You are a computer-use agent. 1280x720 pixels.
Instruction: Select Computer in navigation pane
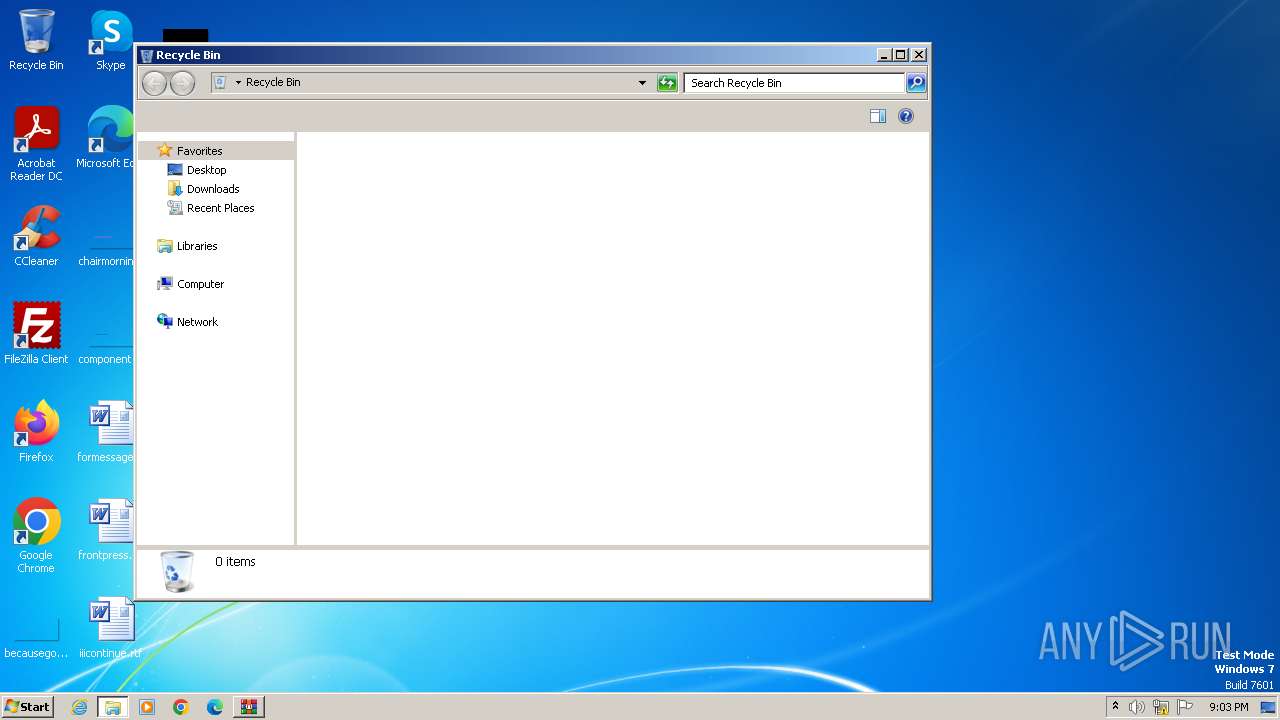(201, 284)
